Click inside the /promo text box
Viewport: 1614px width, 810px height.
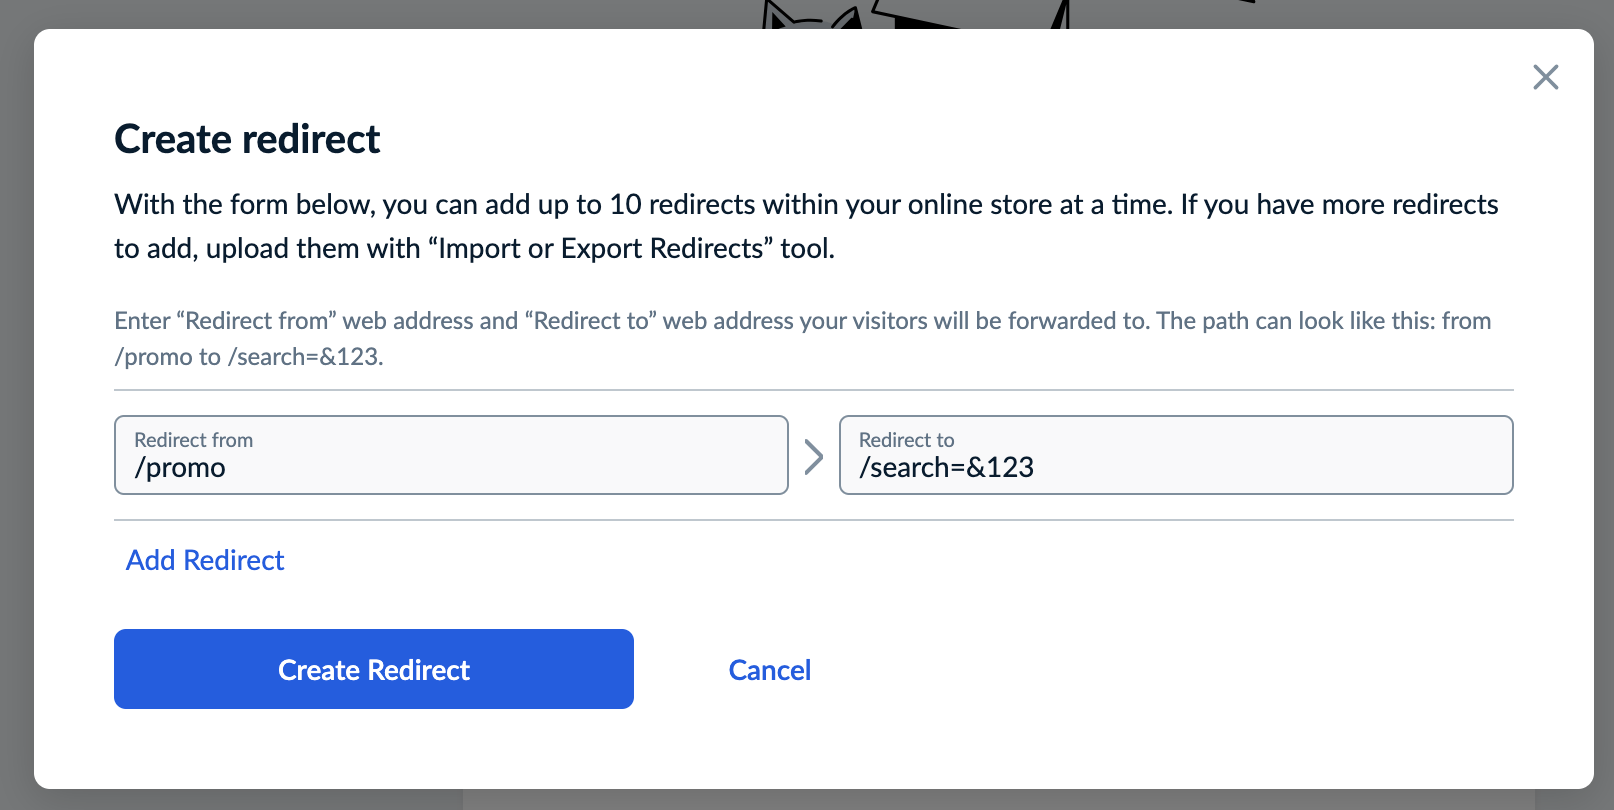tap(450, 467)
